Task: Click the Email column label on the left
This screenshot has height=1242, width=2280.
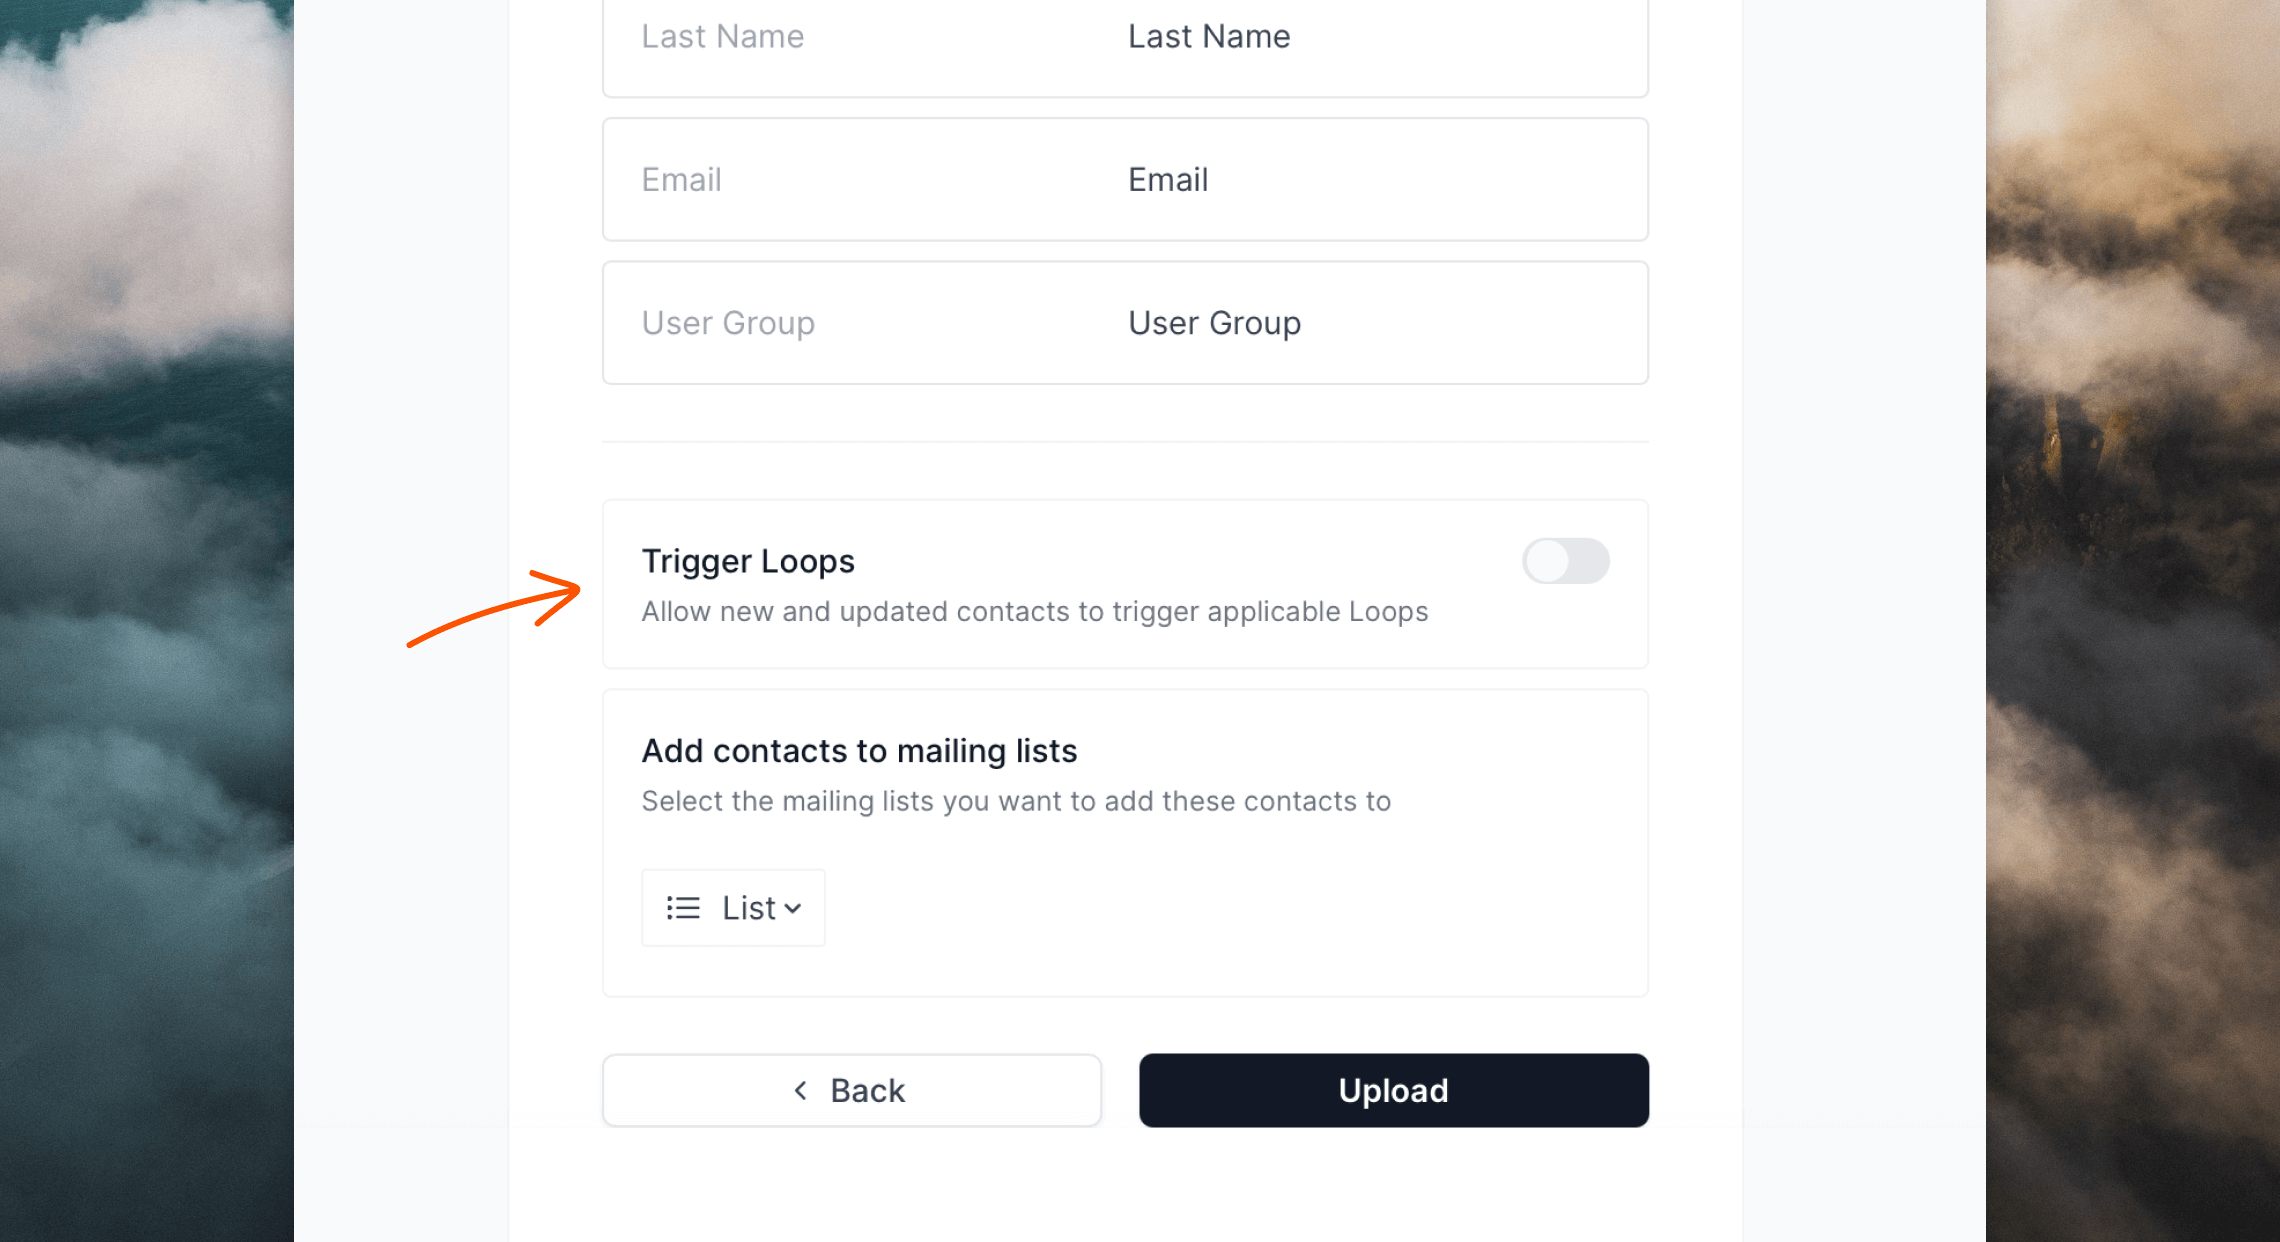Action: (x=681, y=180)
